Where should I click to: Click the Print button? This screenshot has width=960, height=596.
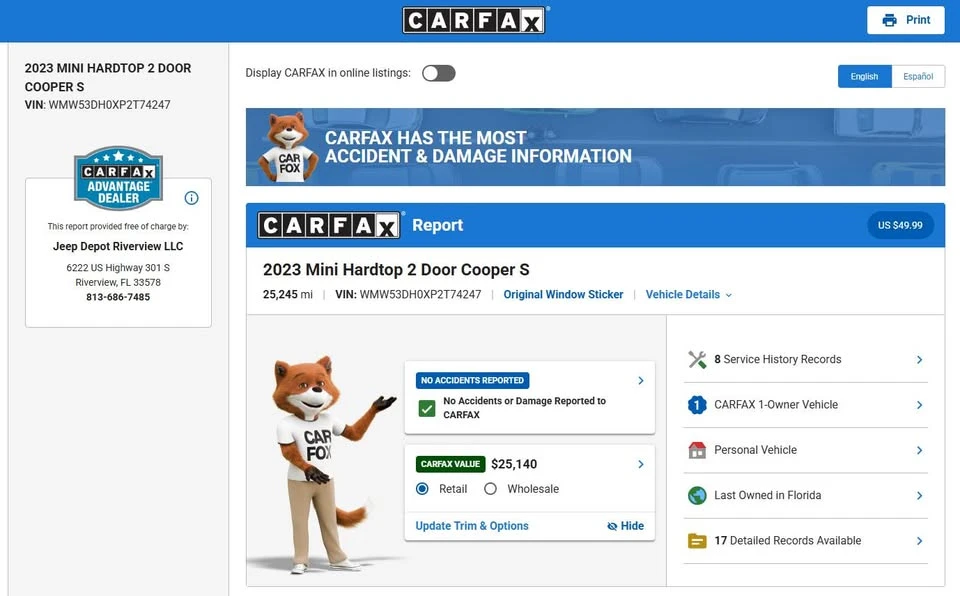(906, 20)
